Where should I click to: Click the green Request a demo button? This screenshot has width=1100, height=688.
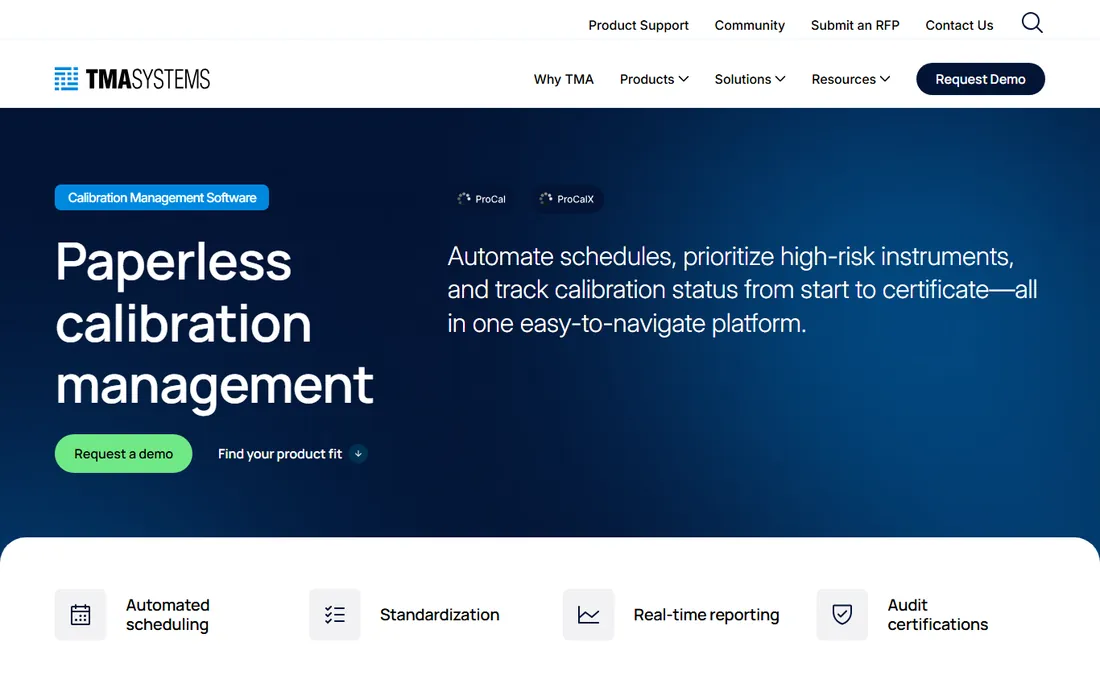coord(123,454)
